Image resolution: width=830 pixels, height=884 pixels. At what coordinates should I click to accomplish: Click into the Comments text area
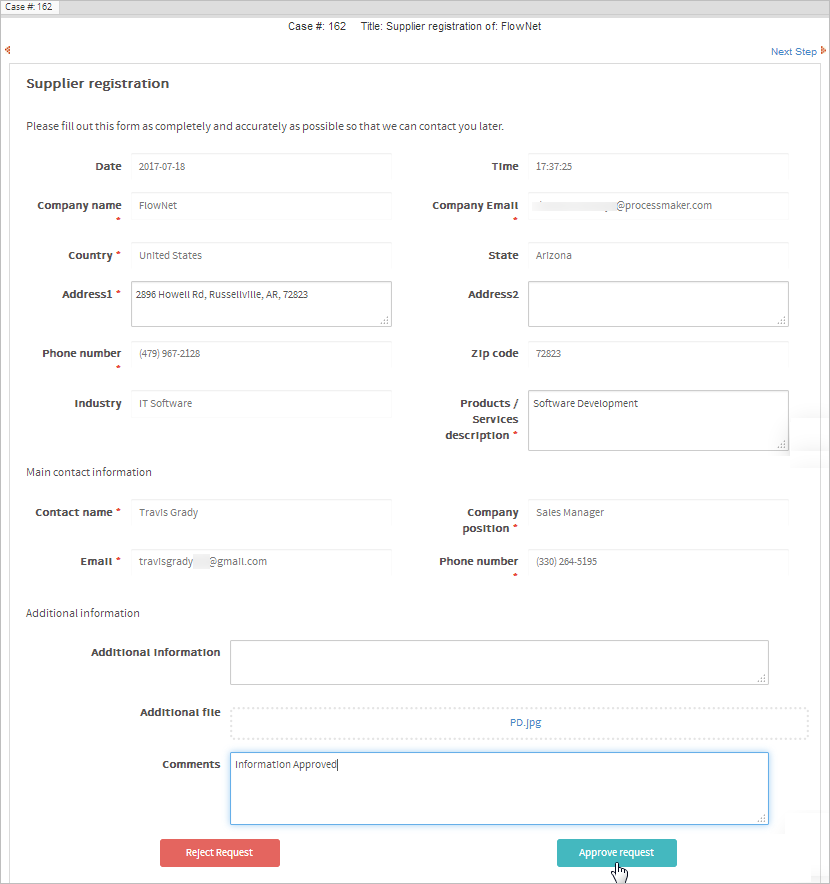499,788
